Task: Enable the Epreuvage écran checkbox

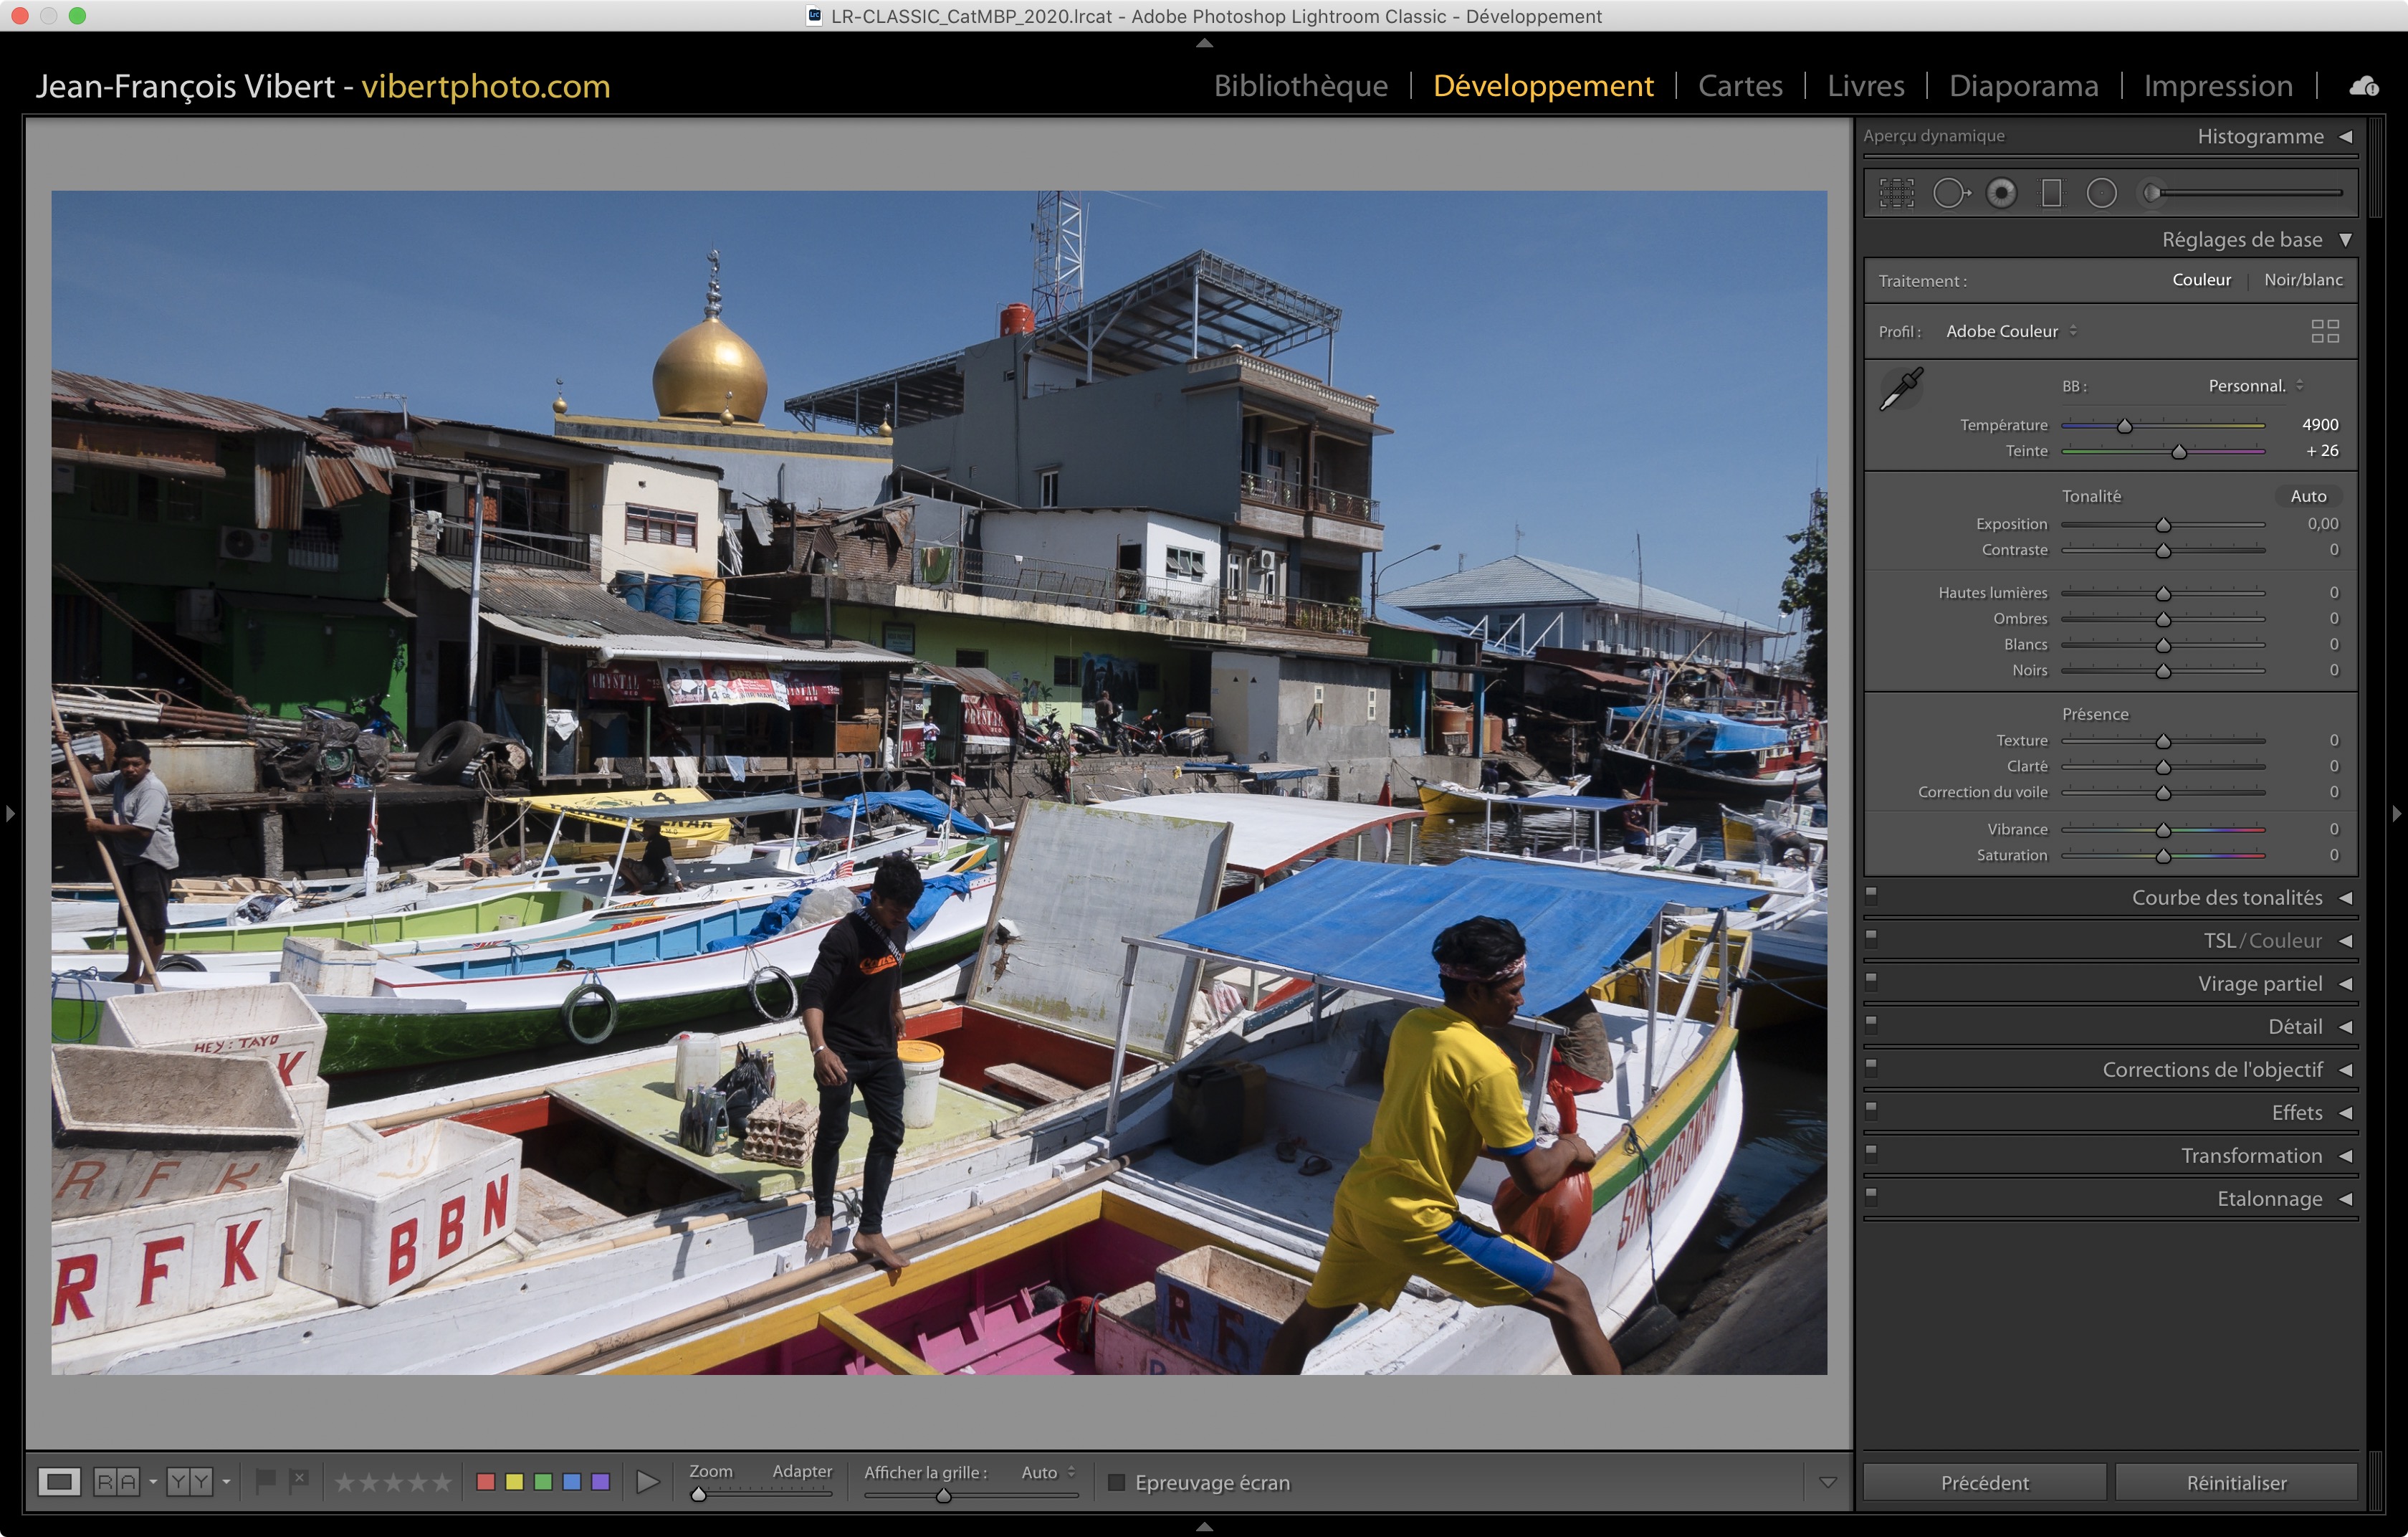Action: click(1117, 1482)
